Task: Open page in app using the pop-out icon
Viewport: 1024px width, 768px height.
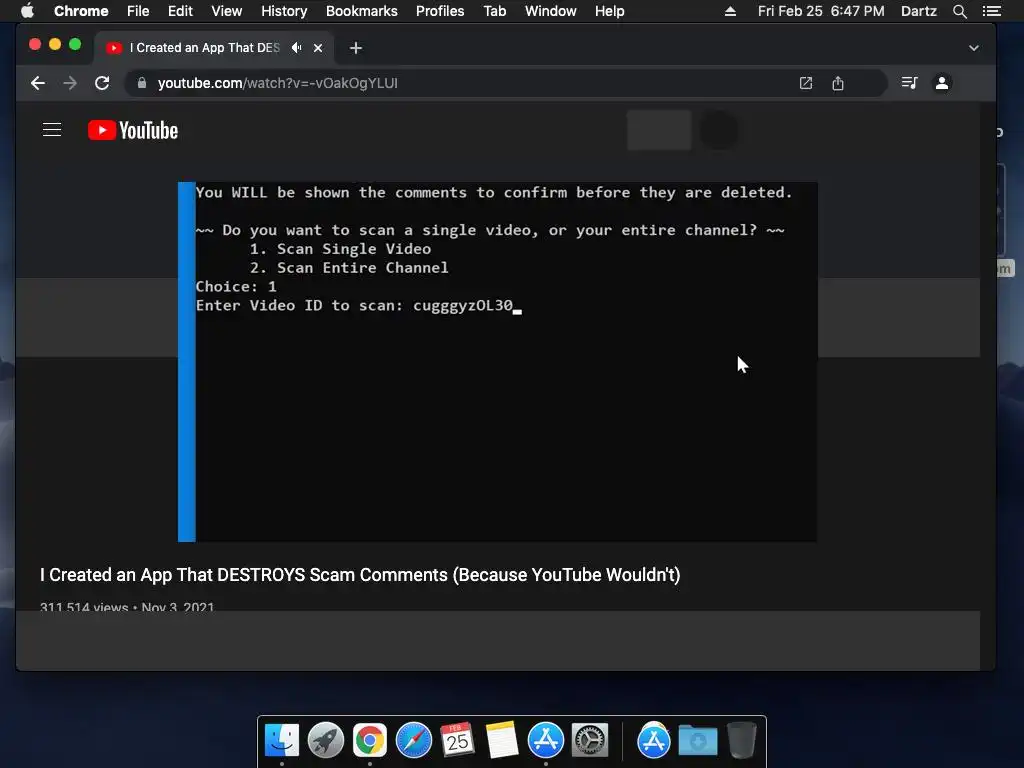Action: click(x=806, y=83)
